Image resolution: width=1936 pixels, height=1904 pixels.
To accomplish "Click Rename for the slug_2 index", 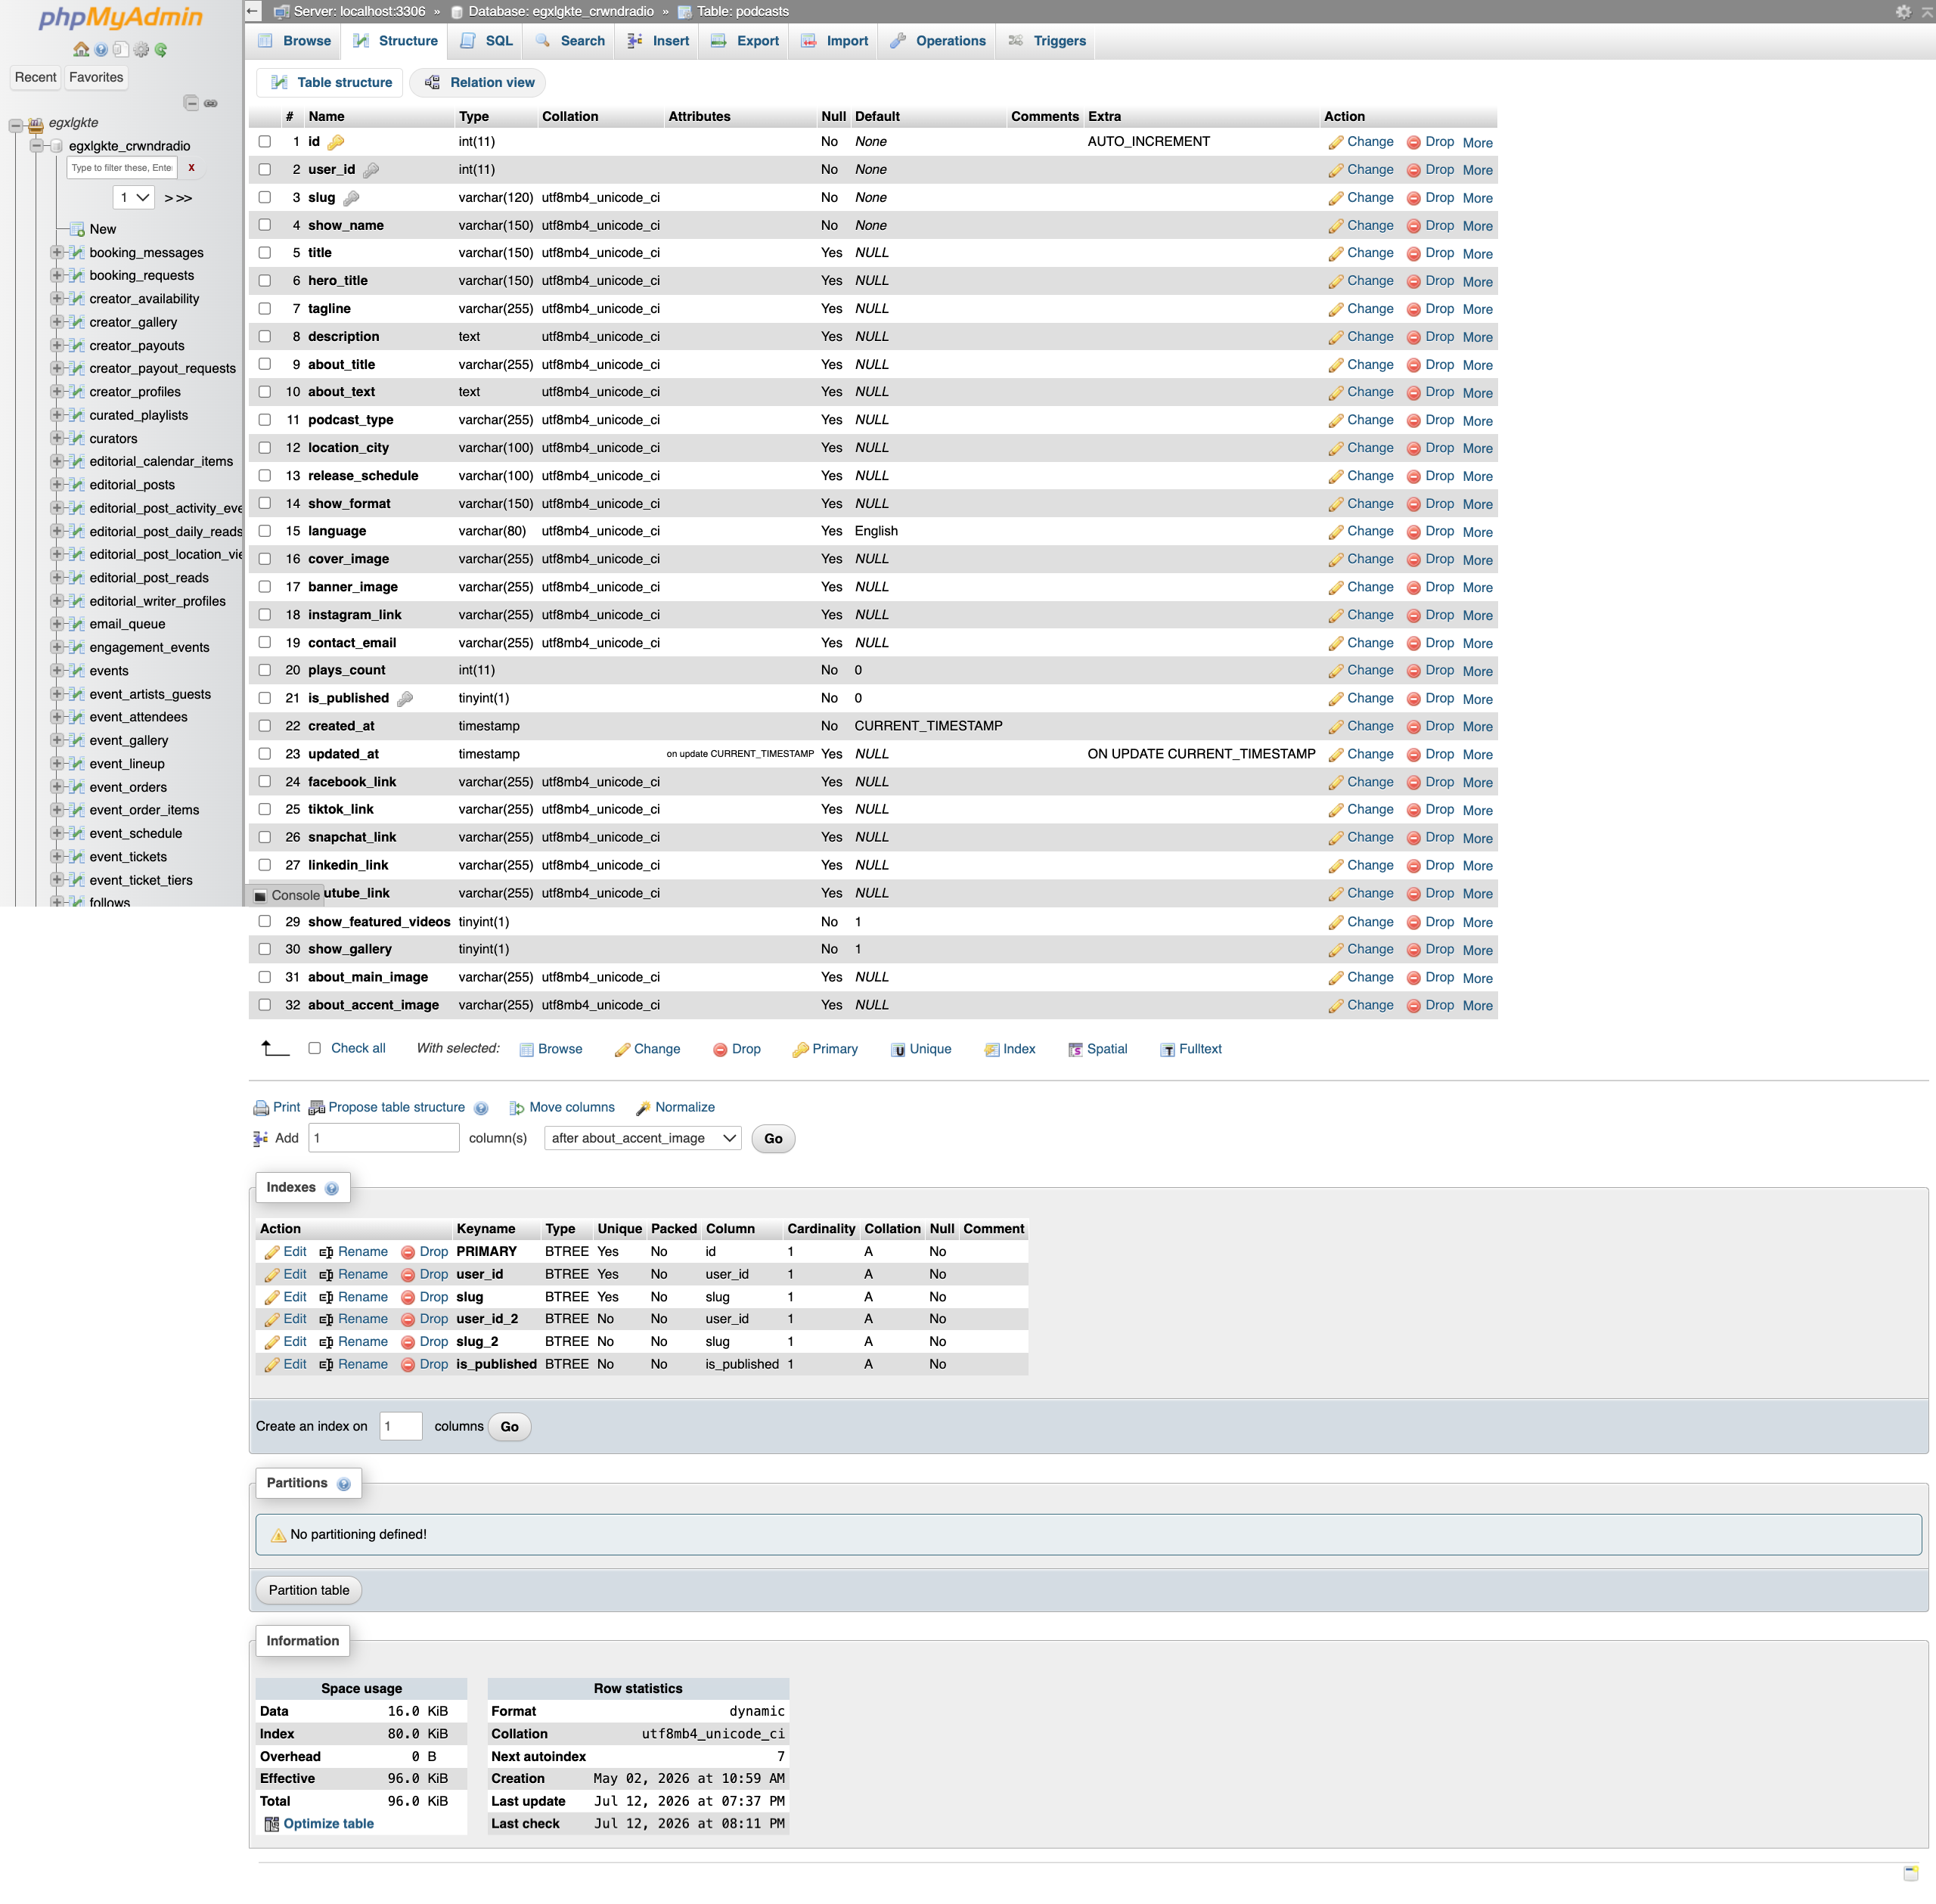I will coord(363,1342).
